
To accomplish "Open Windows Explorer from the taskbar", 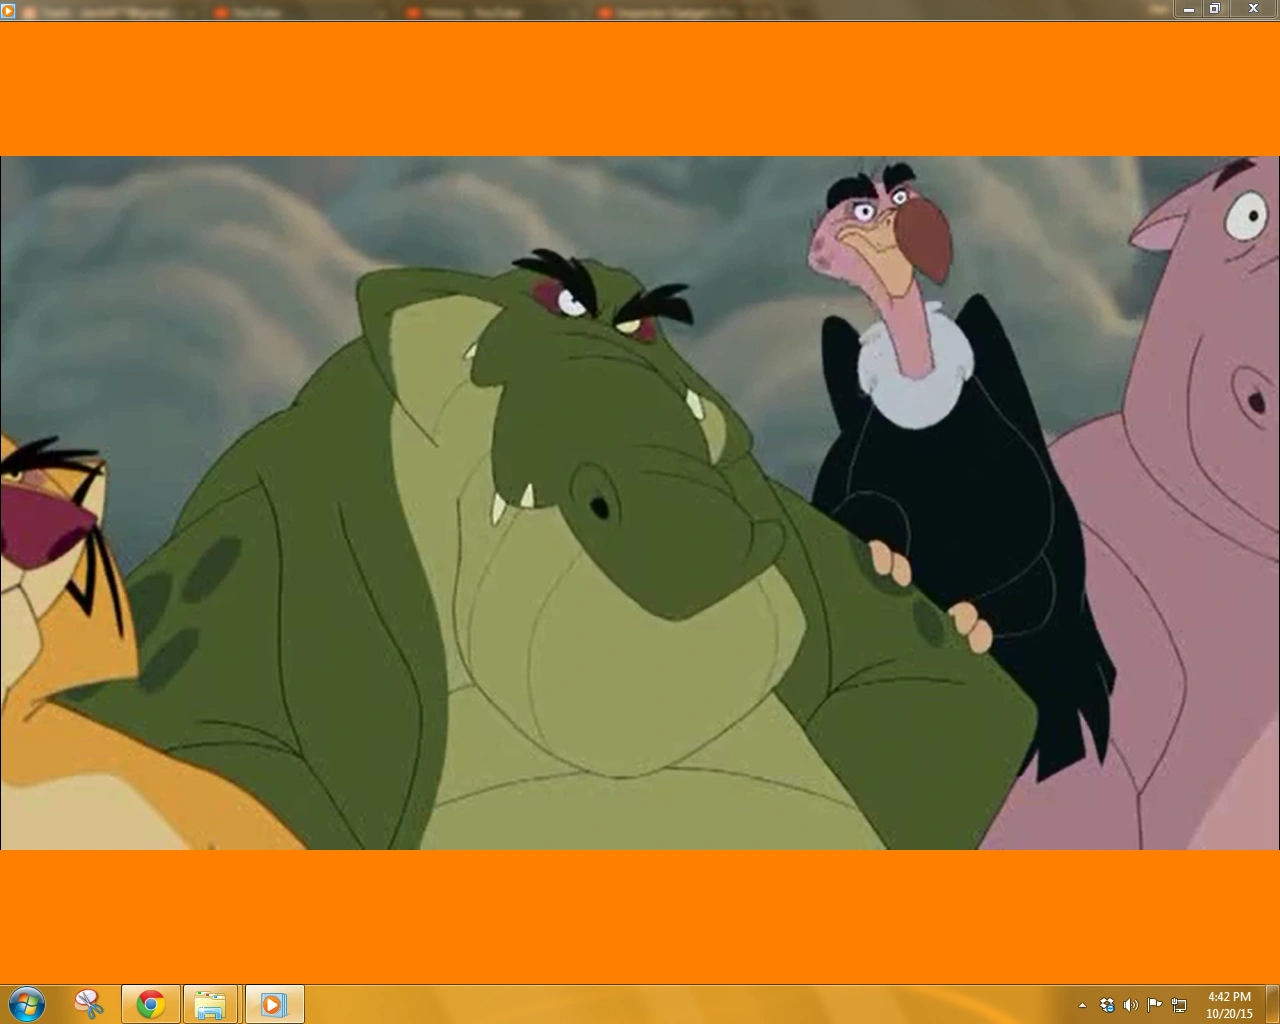I will pyautogui.click(x=210, y=1004).
